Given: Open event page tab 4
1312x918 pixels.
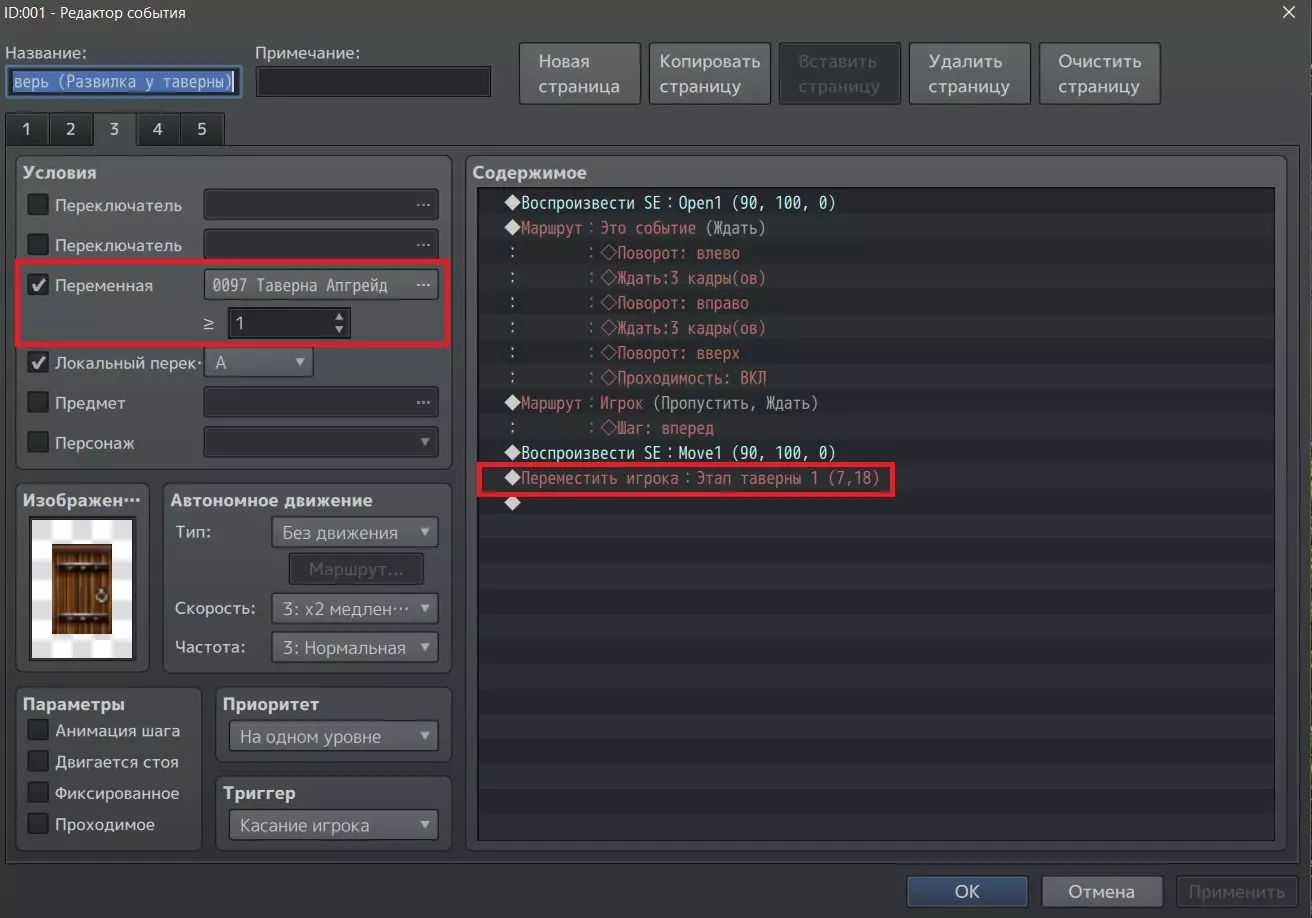Looking at the screenshot, I should click(x=158, y=130).
